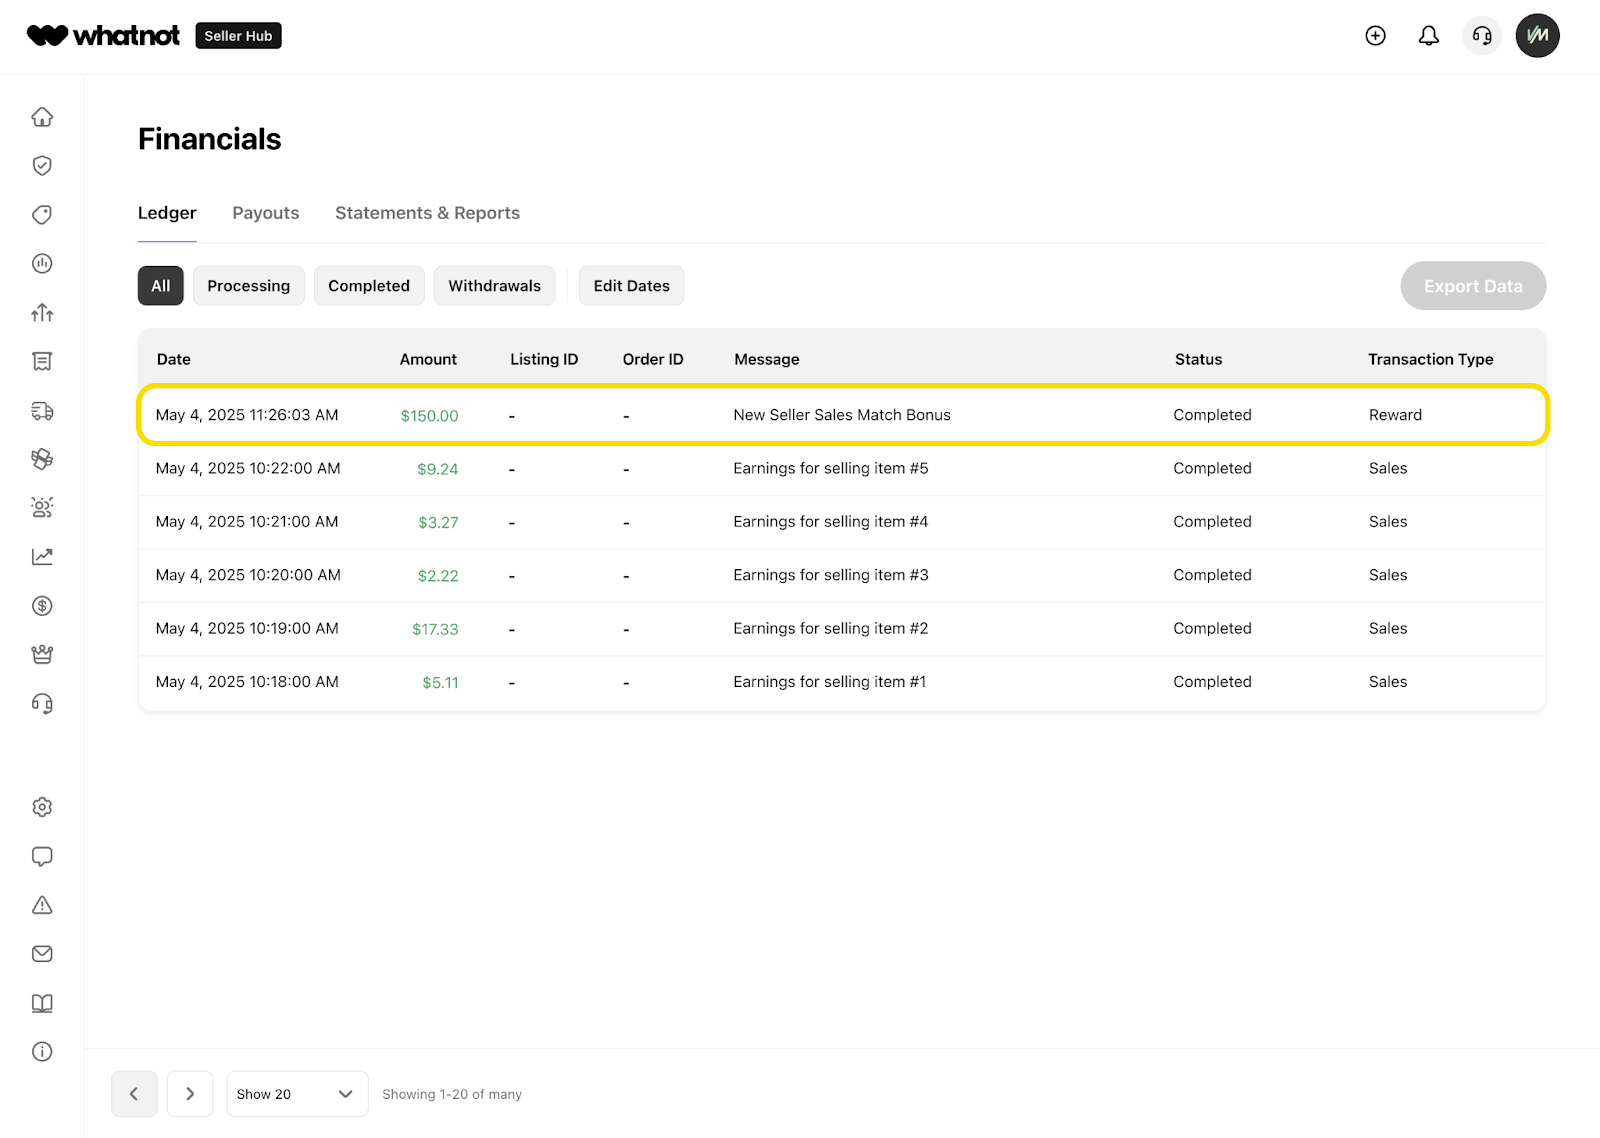
Task: Click the plus circle create icon
Action: pyautogui.click(x=1375, y=36)
